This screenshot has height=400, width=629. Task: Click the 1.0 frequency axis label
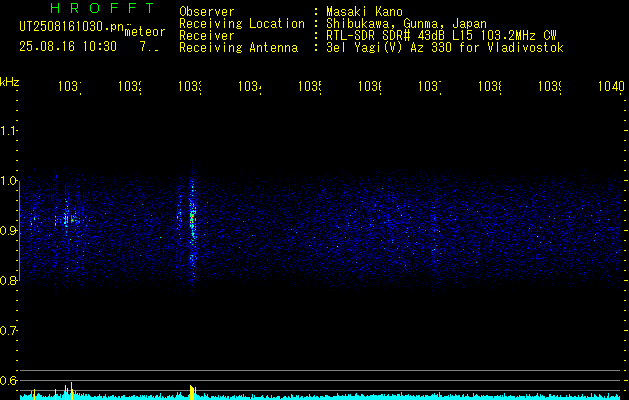[8, 181]
